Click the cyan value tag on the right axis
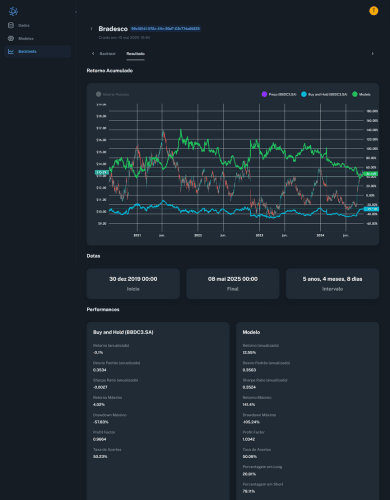 [x=371, y=209]
